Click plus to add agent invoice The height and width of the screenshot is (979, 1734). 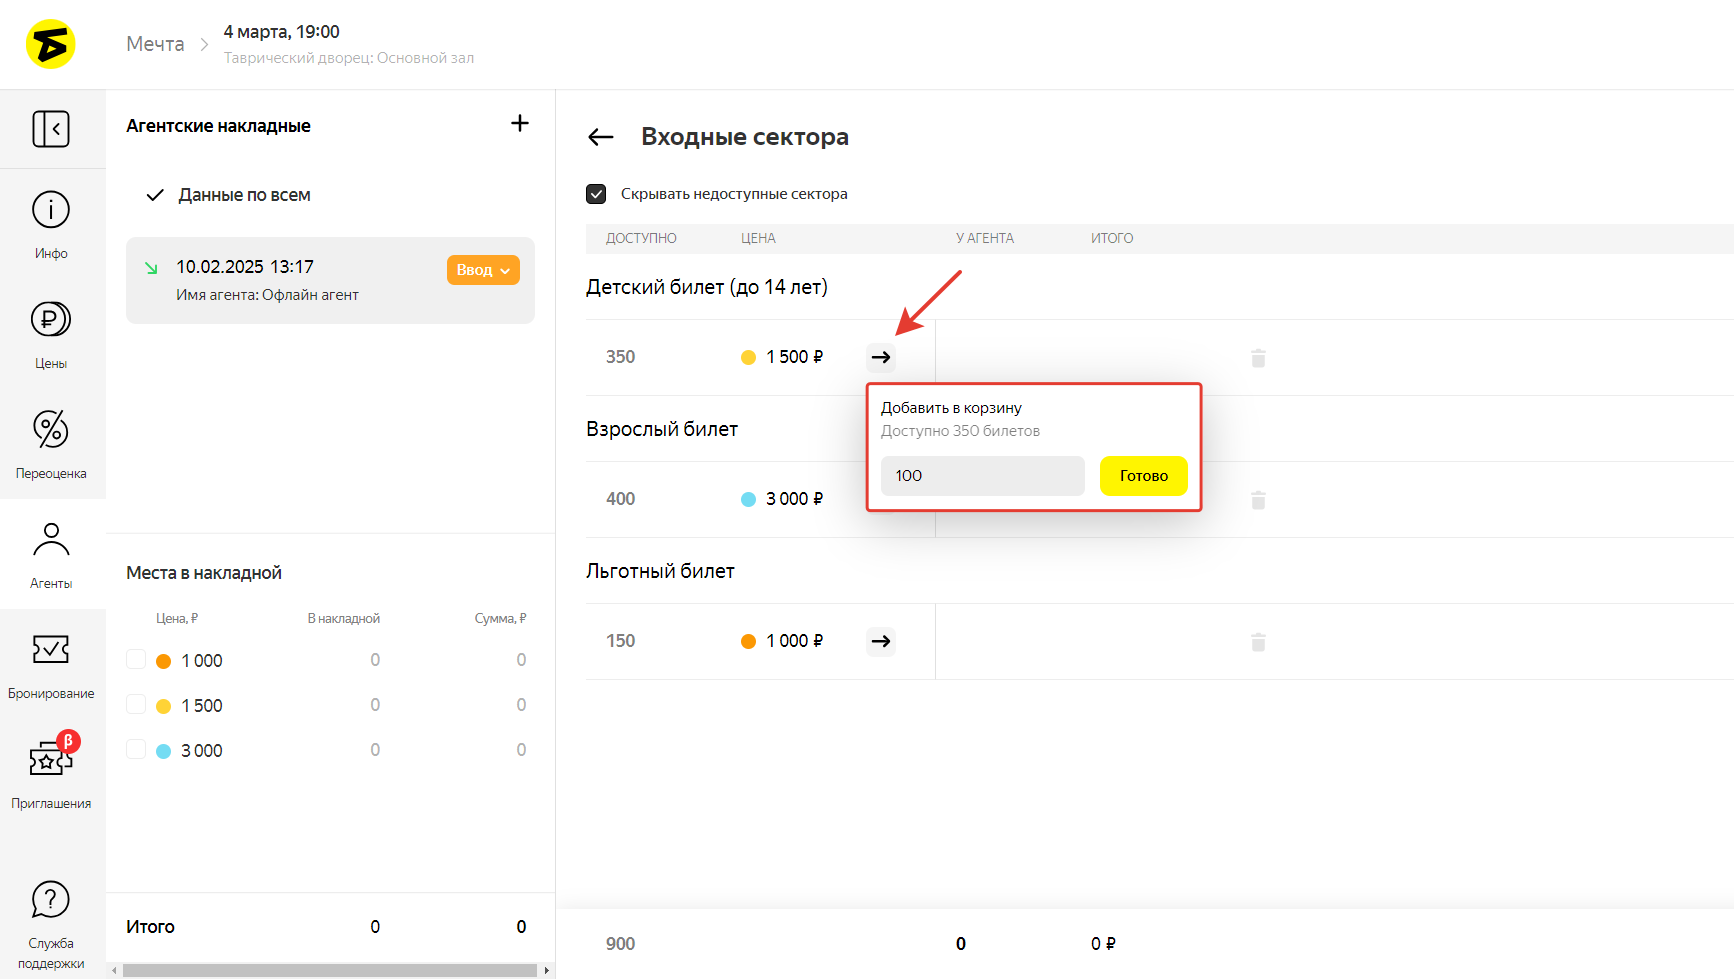click(520, 123)
